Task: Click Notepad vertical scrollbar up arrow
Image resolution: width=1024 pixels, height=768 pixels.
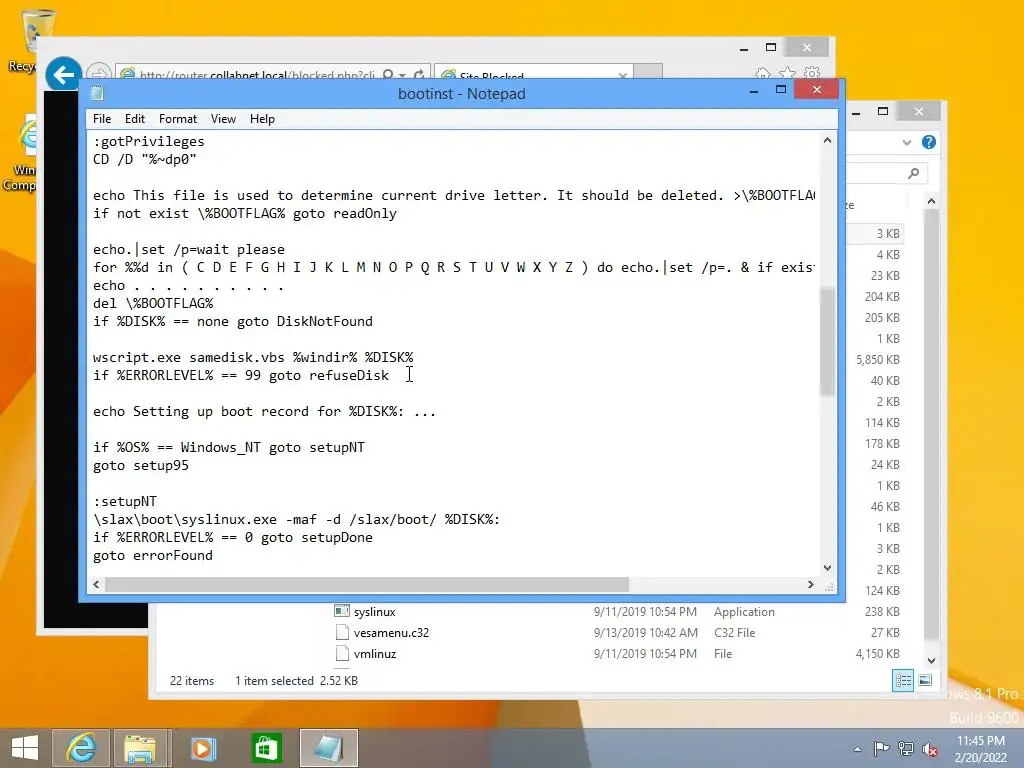Action: (x=827, y=140)
